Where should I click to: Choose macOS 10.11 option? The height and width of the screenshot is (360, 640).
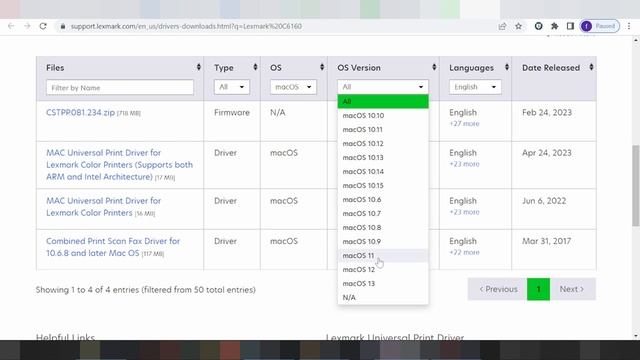(383, 129)
